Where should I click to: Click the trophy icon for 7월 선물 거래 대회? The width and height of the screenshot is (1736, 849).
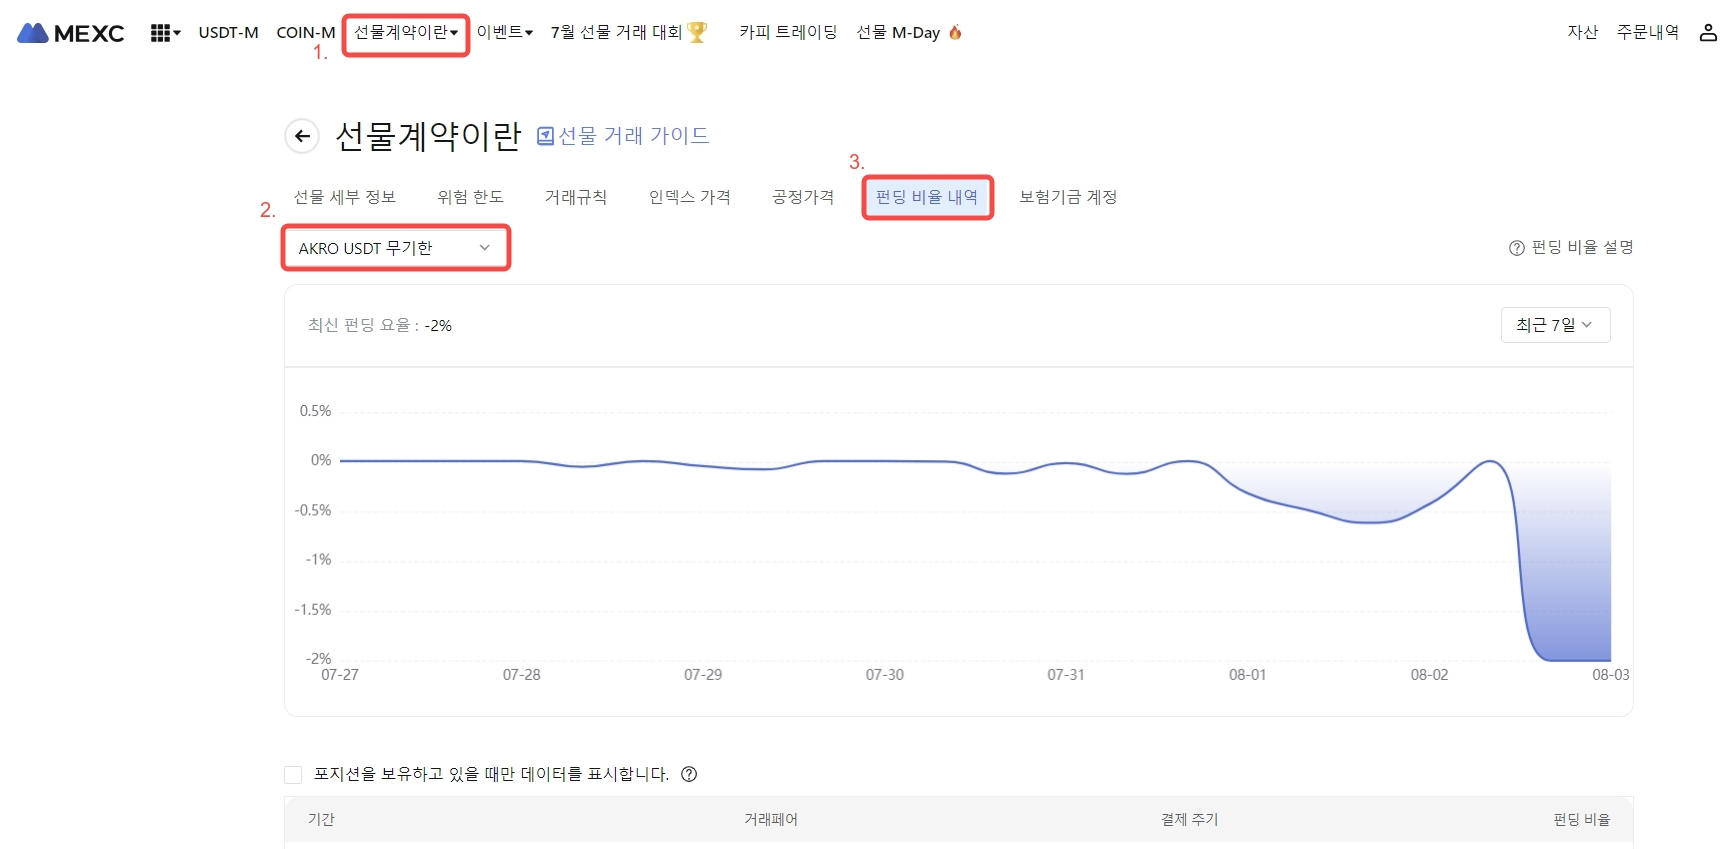697,32
